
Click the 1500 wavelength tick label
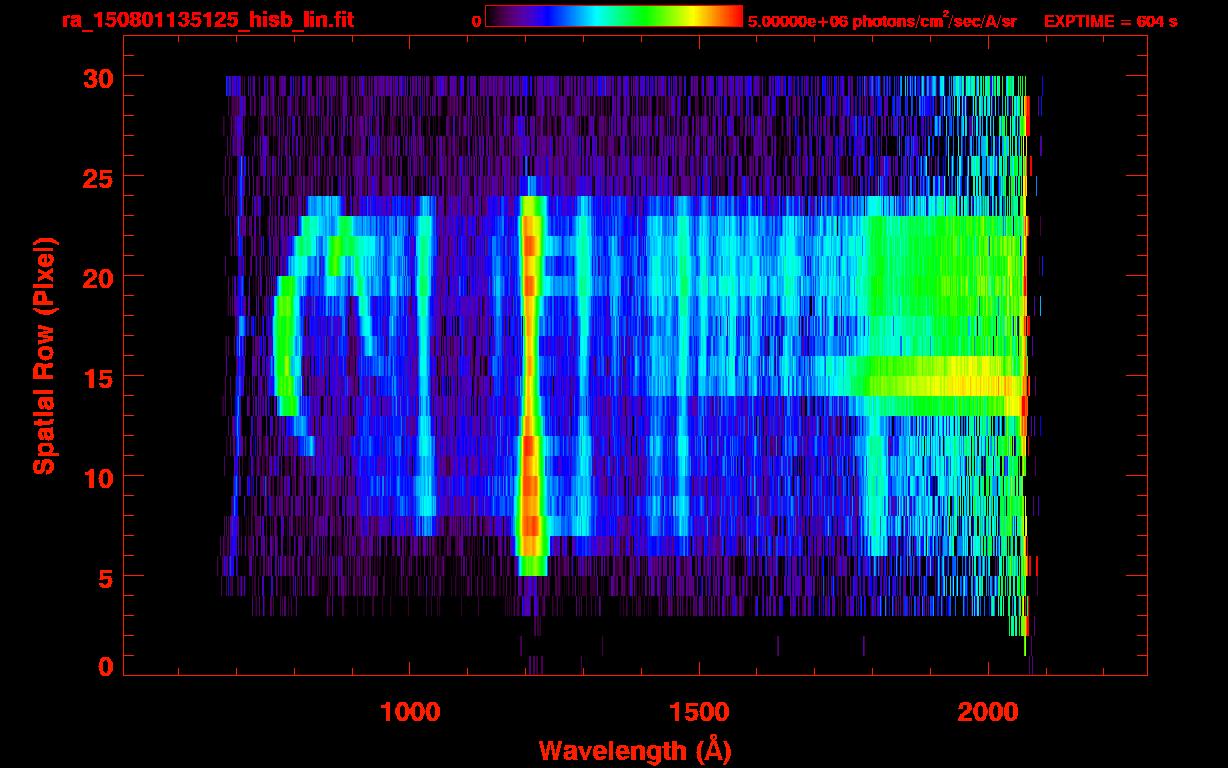click(698, 712)
